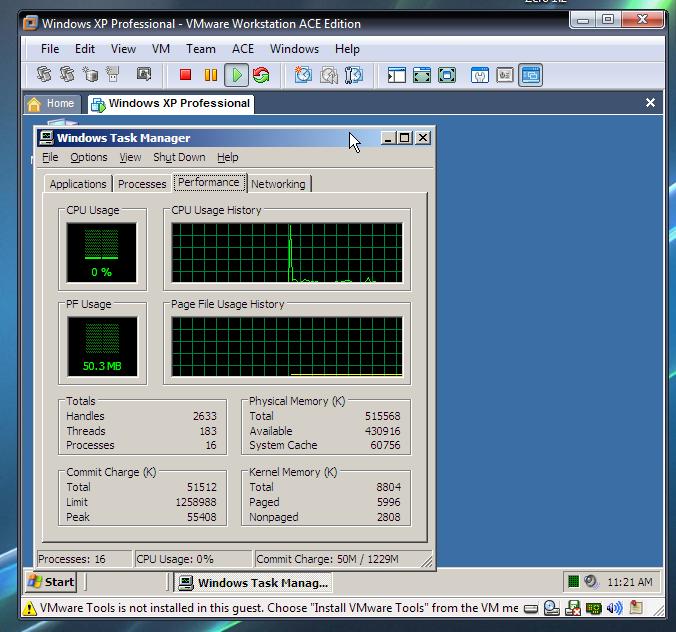Viewport: 676px width, 632px height.
Task: Click the first stacked power toolbar icon
Action: 44,74
